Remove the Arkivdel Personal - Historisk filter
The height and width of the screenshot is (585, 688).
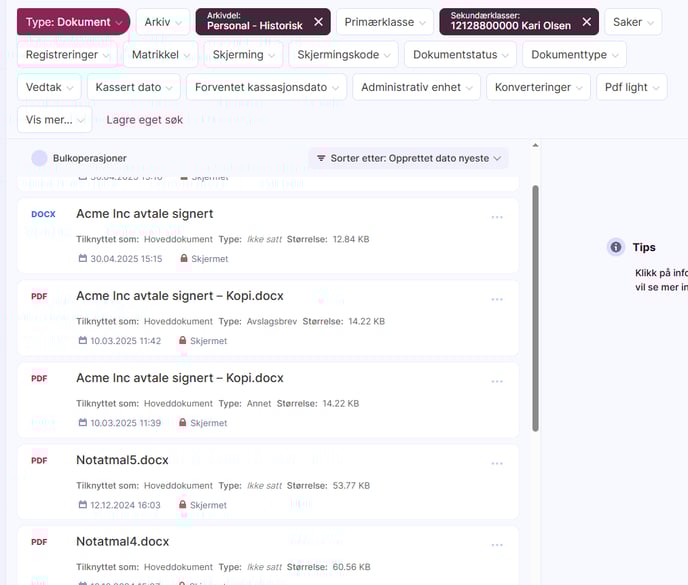(318, 22)
